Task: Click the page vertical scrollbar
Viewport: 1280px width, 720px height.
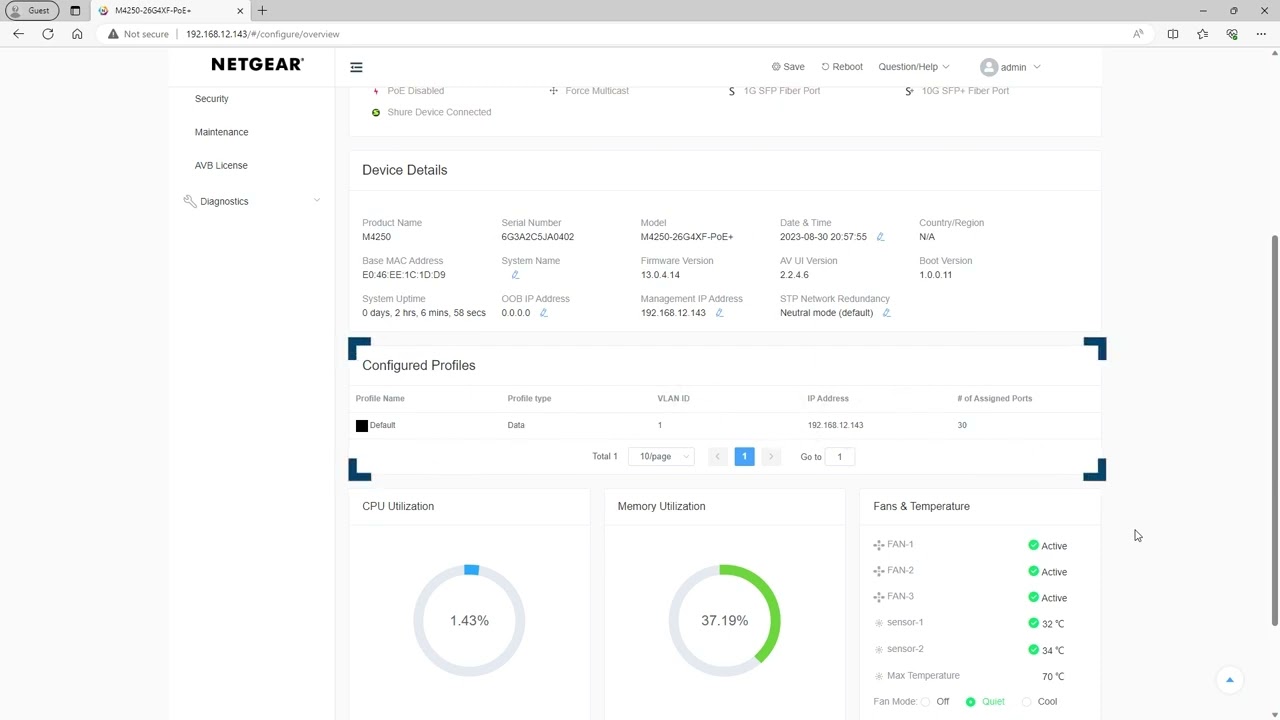Action: pos(1274,430)
